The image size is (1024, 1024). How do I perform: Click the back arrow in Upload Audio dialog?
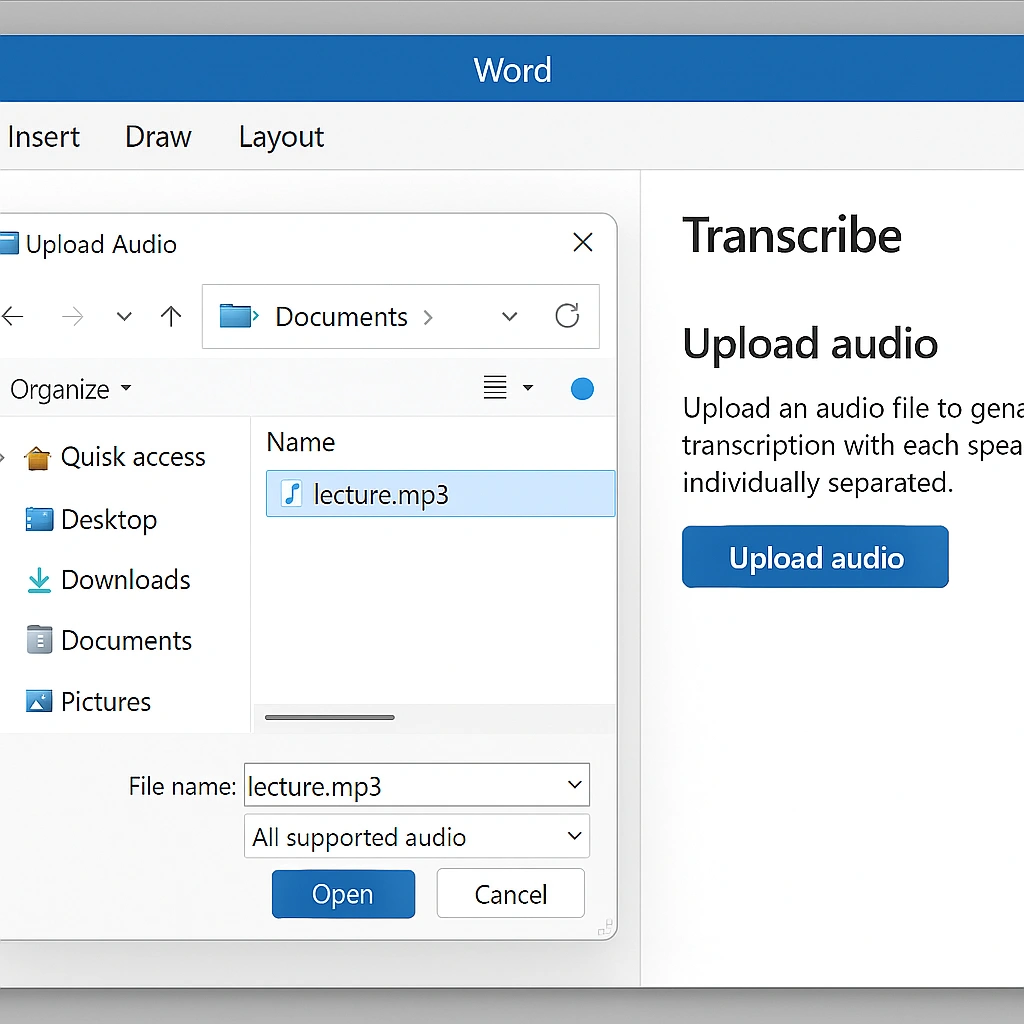click(13, 317)
